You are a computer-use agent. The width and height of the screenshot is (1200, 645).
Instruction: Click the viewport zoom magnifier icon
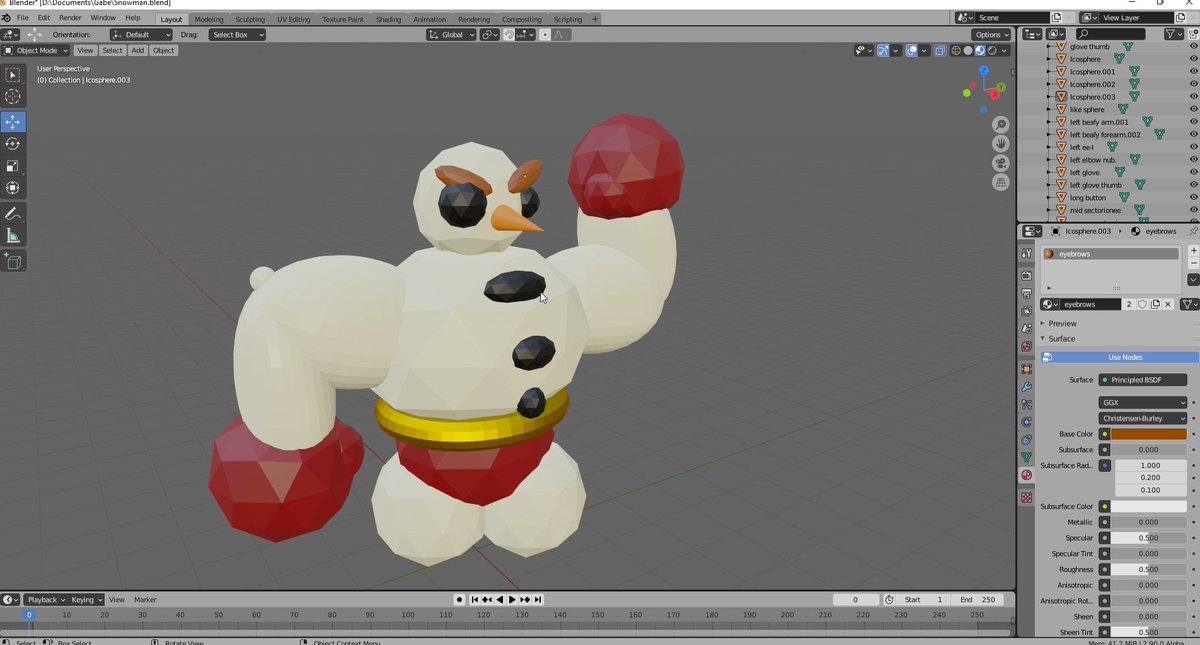pos(1000,125)
